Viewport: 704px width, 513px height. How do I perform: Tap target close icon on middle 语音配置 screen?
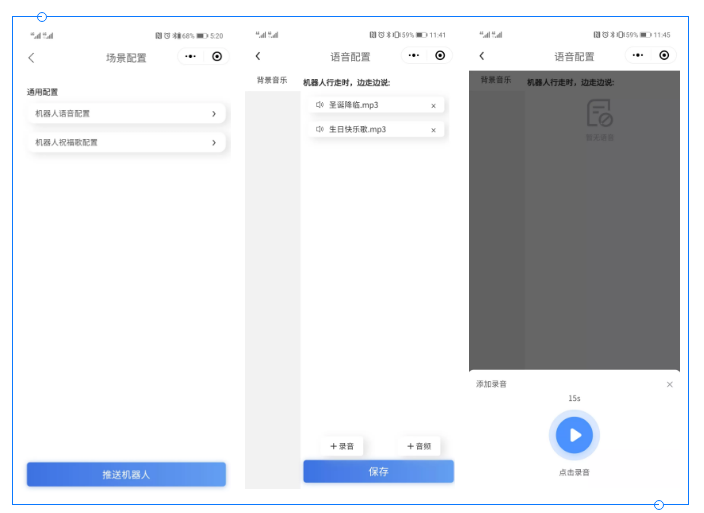[440, 55]
